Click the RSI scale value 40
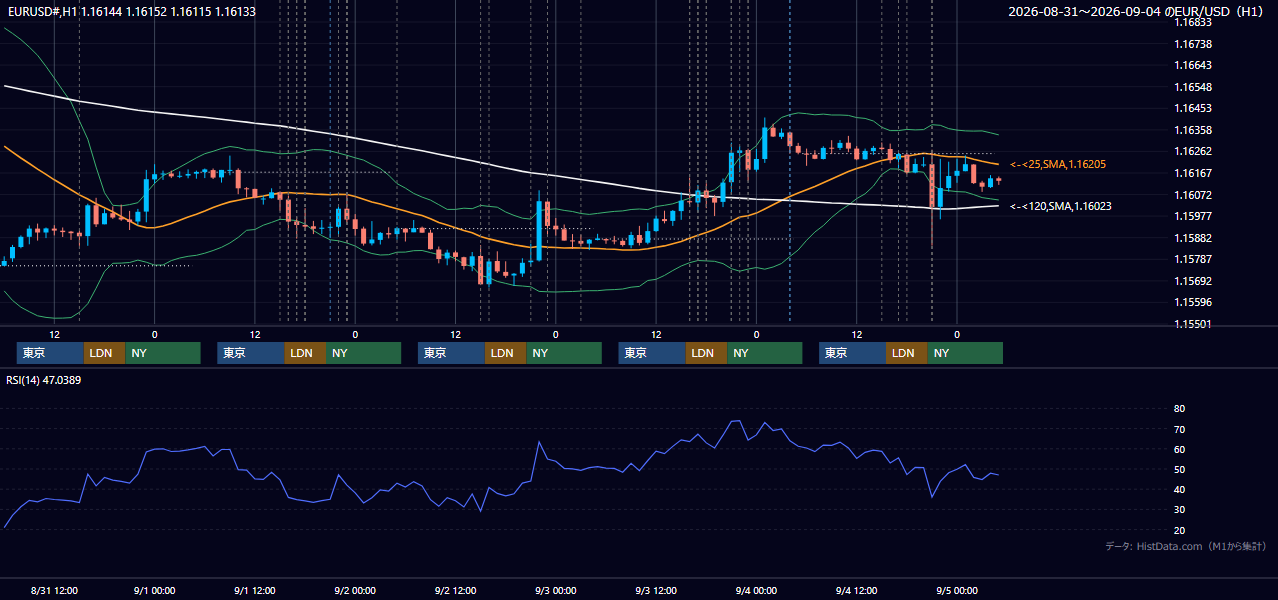The height and width of the screenshot is (600, 1278). pos(1179,490)
